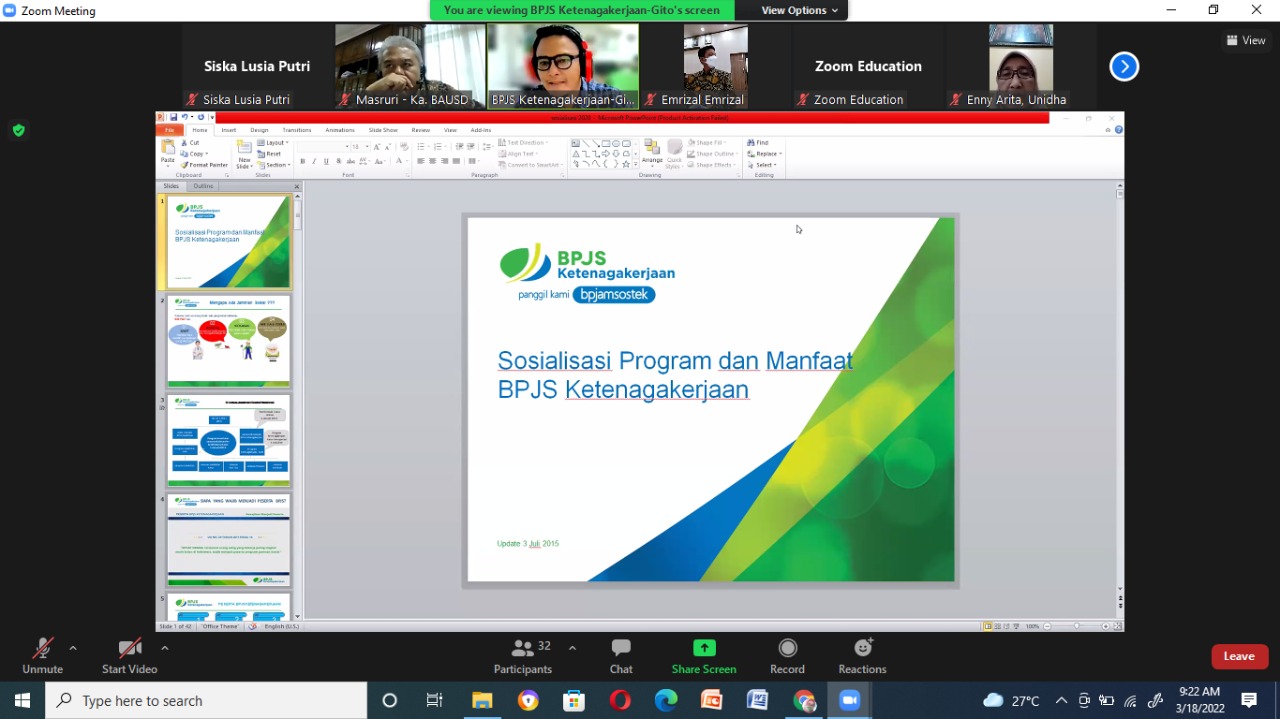Click the taskbar search box

pyautogui.click(x=206, y=700)
